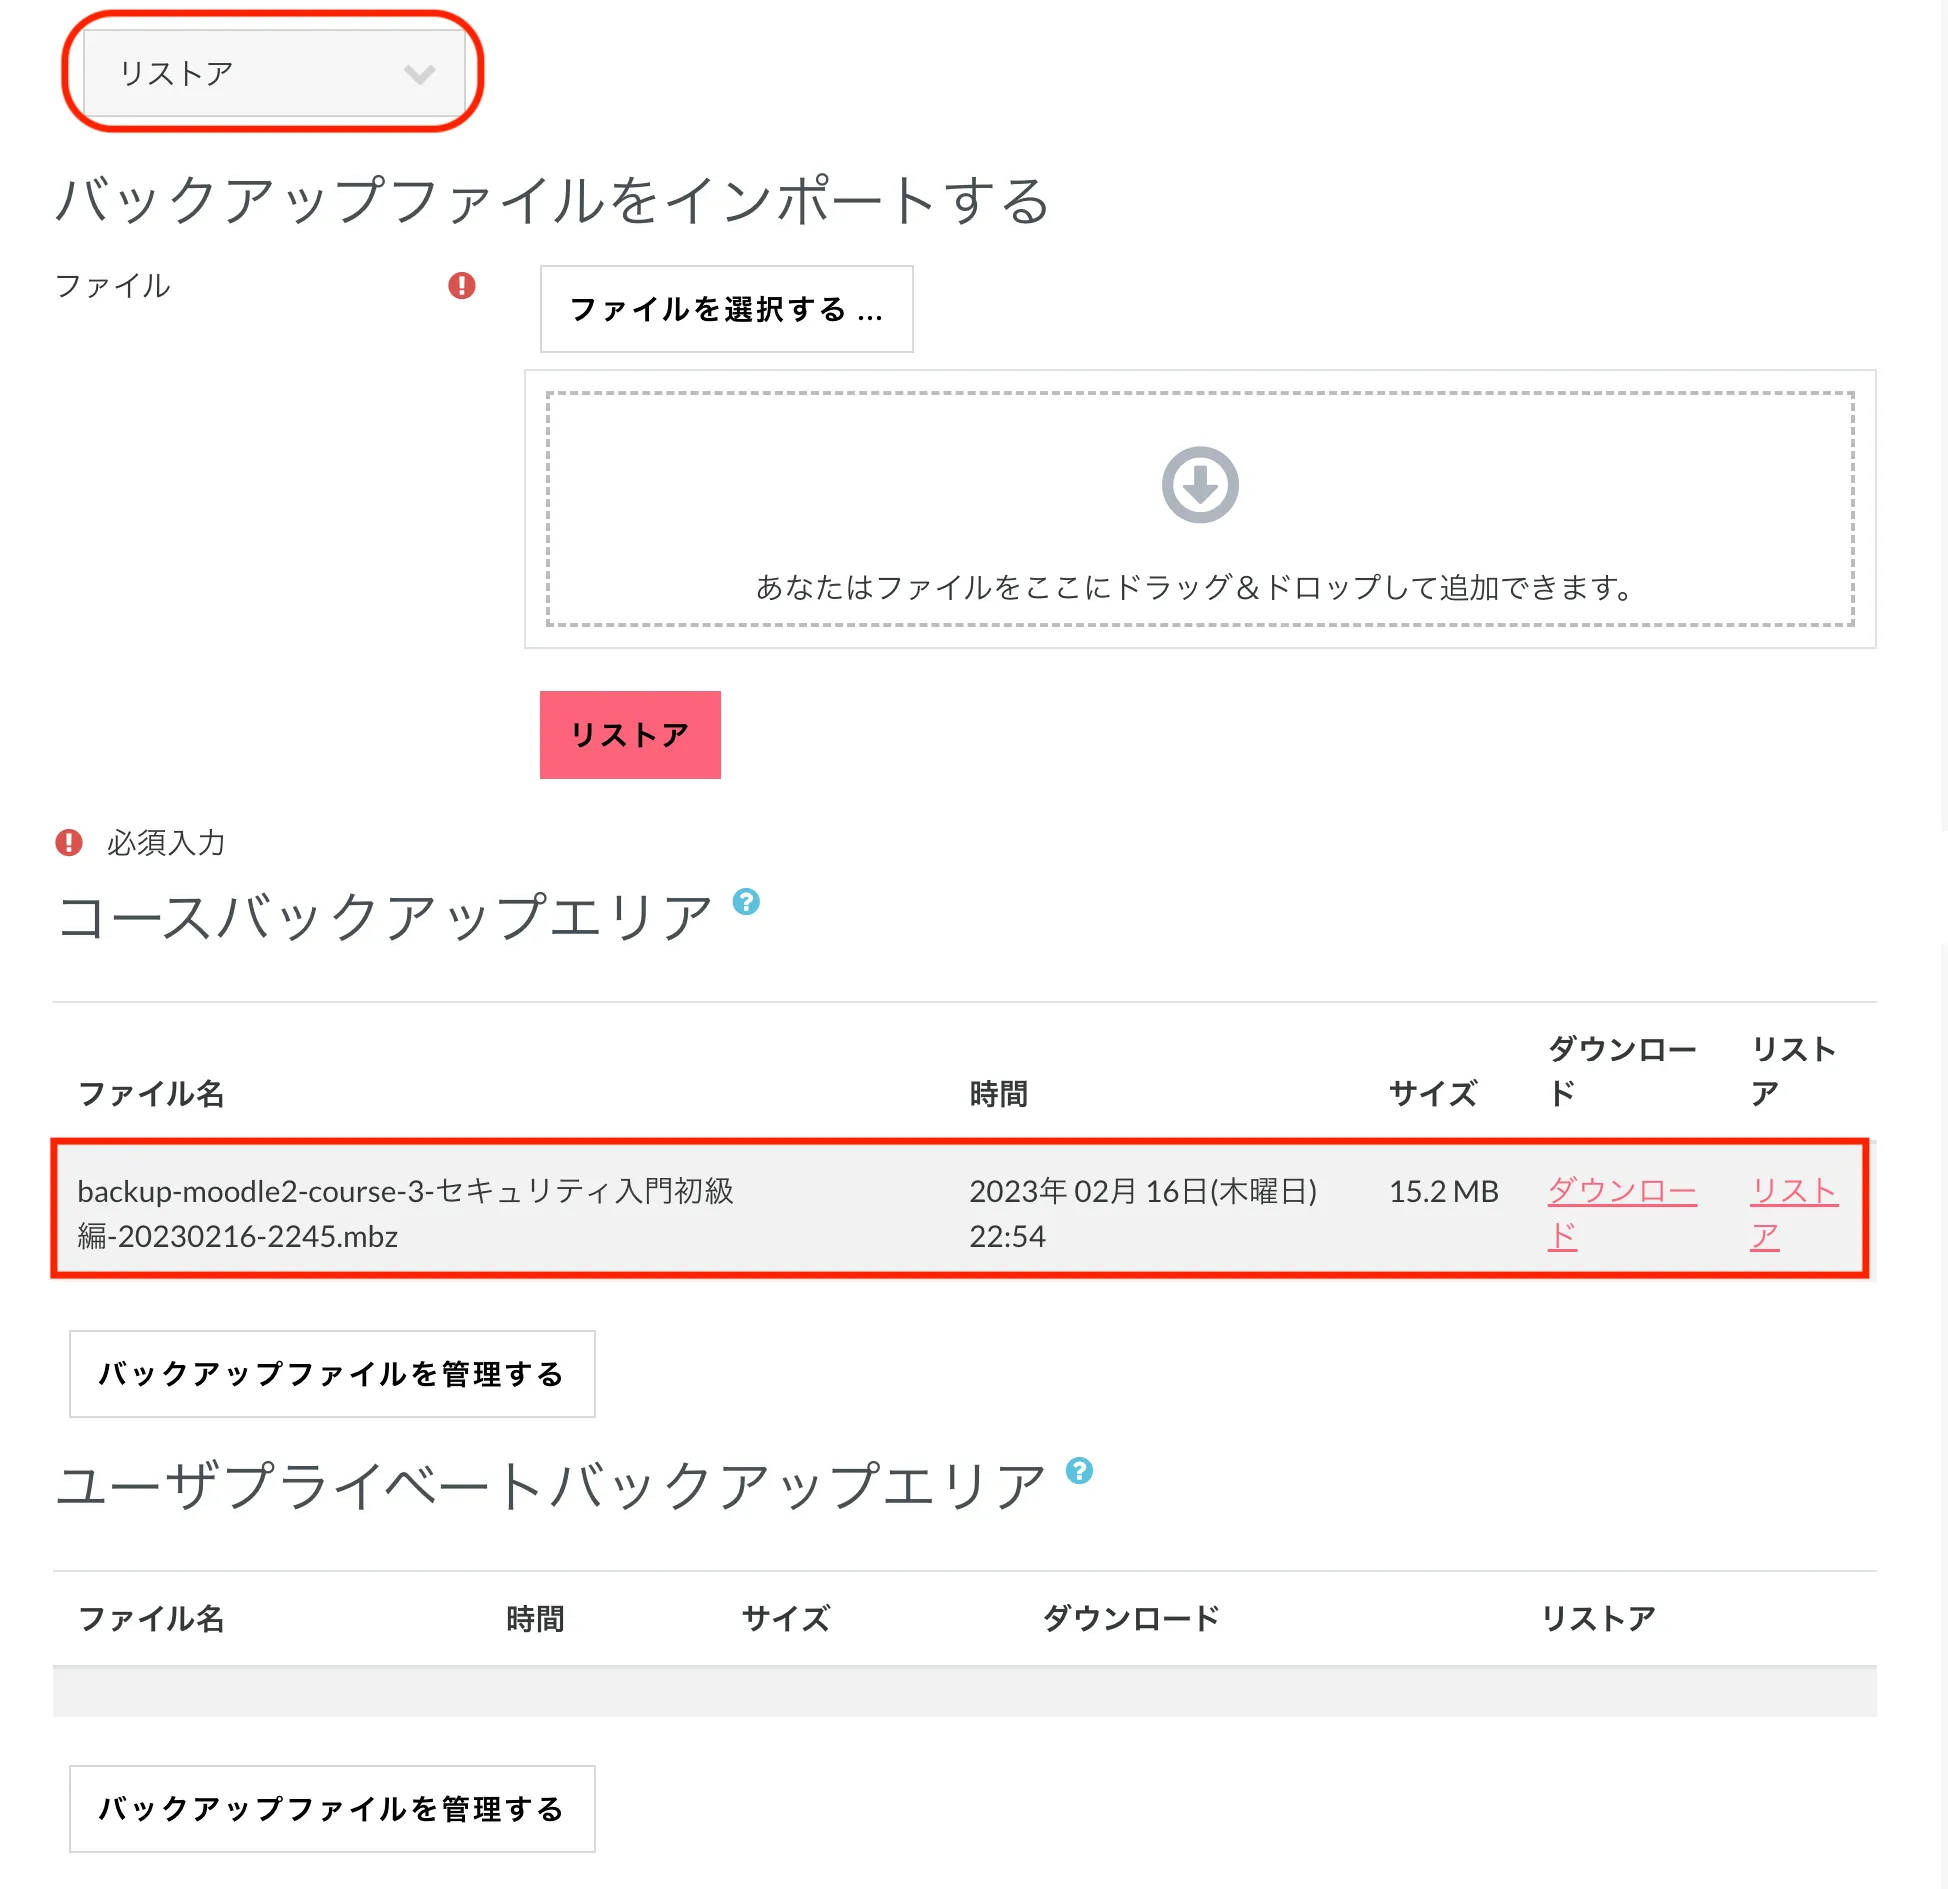Click the download arrow icon in drop zone
This screenshot has width=1948, height=1889.
click(x=1199, y=485)
